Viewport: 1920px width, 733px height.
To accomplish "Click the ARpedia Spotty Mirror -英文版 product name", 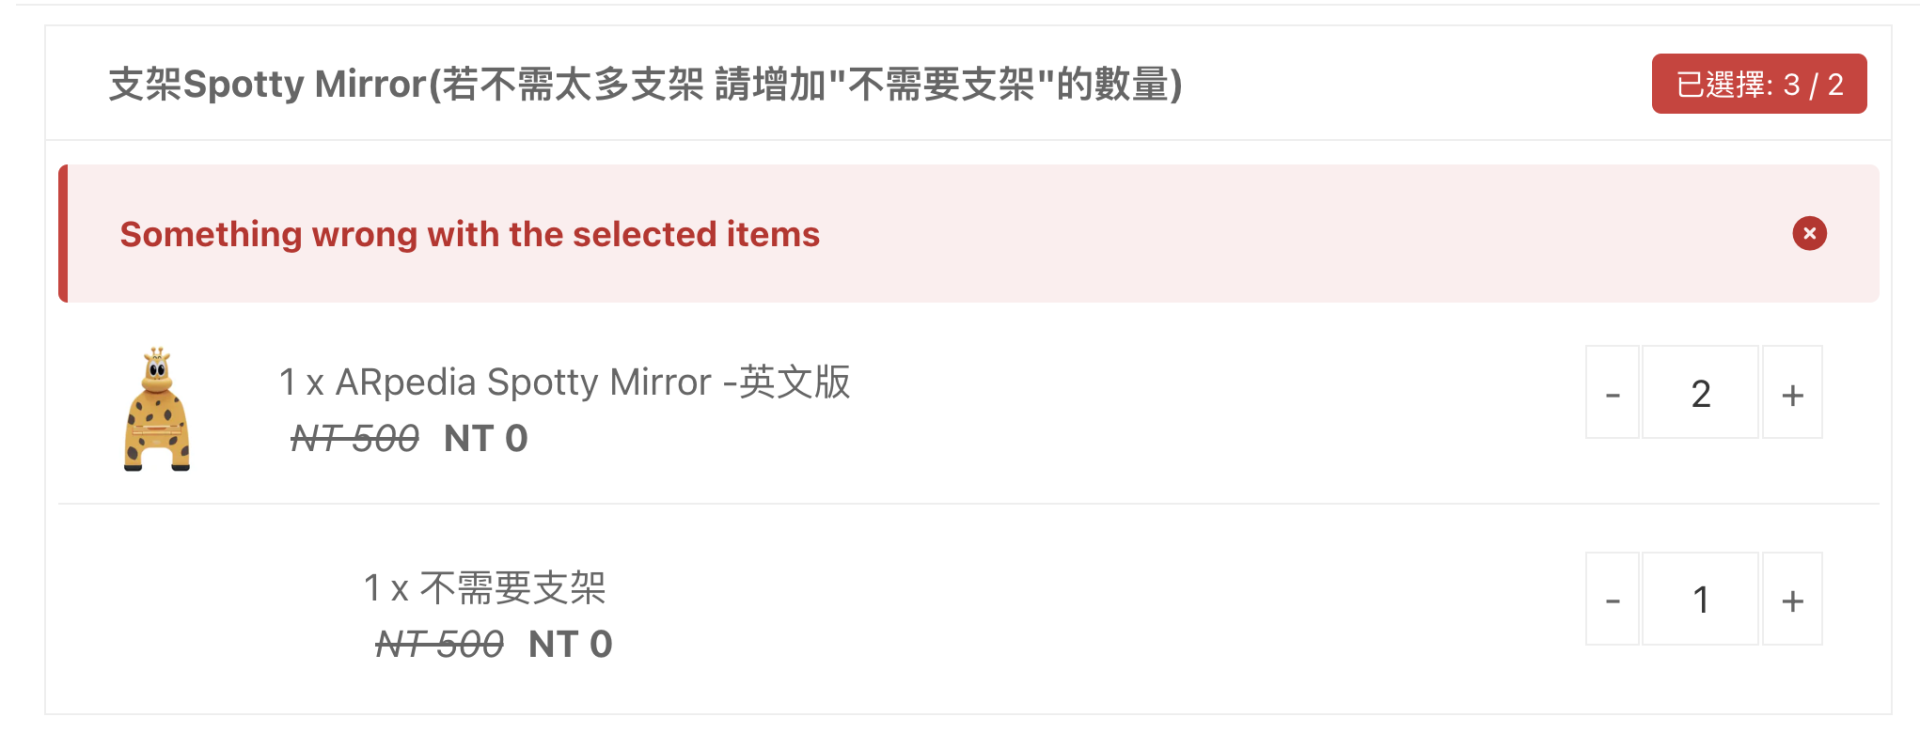I will click(x=592, y=382).
